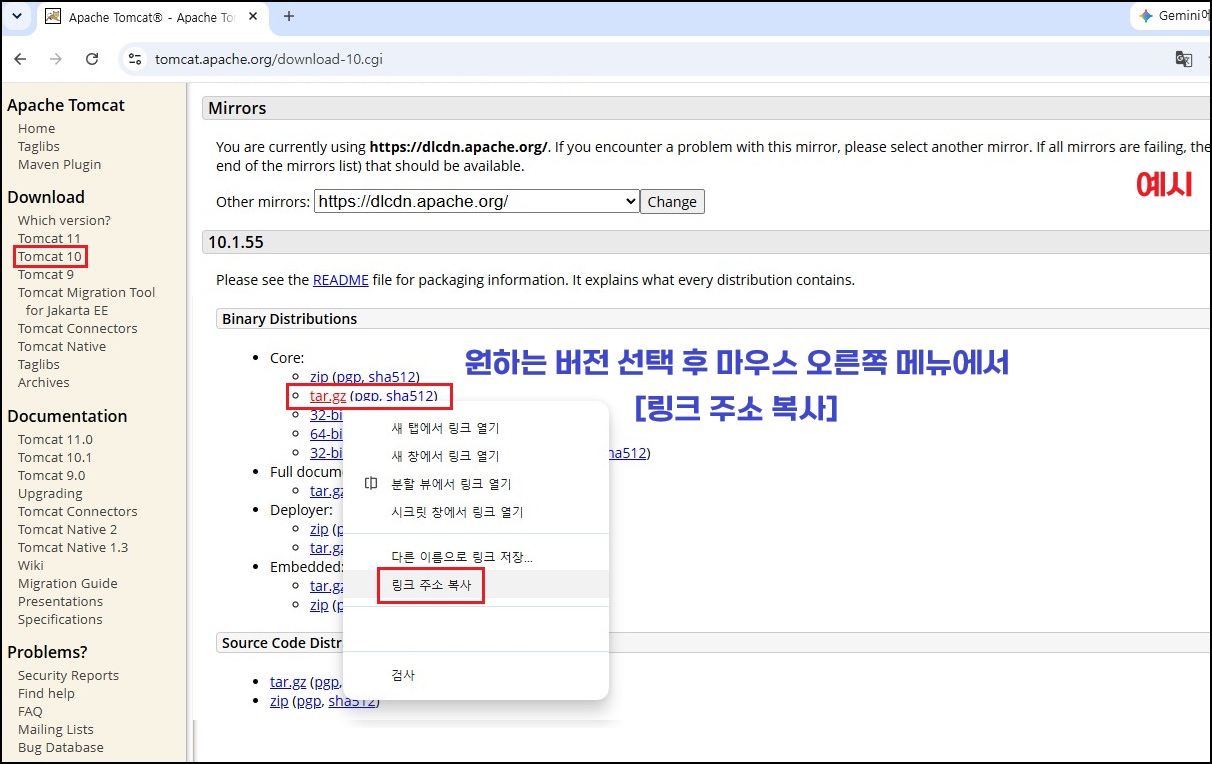Open Find help sidebar link
This screenshot has height=764, width=1212.
point(46,693)
